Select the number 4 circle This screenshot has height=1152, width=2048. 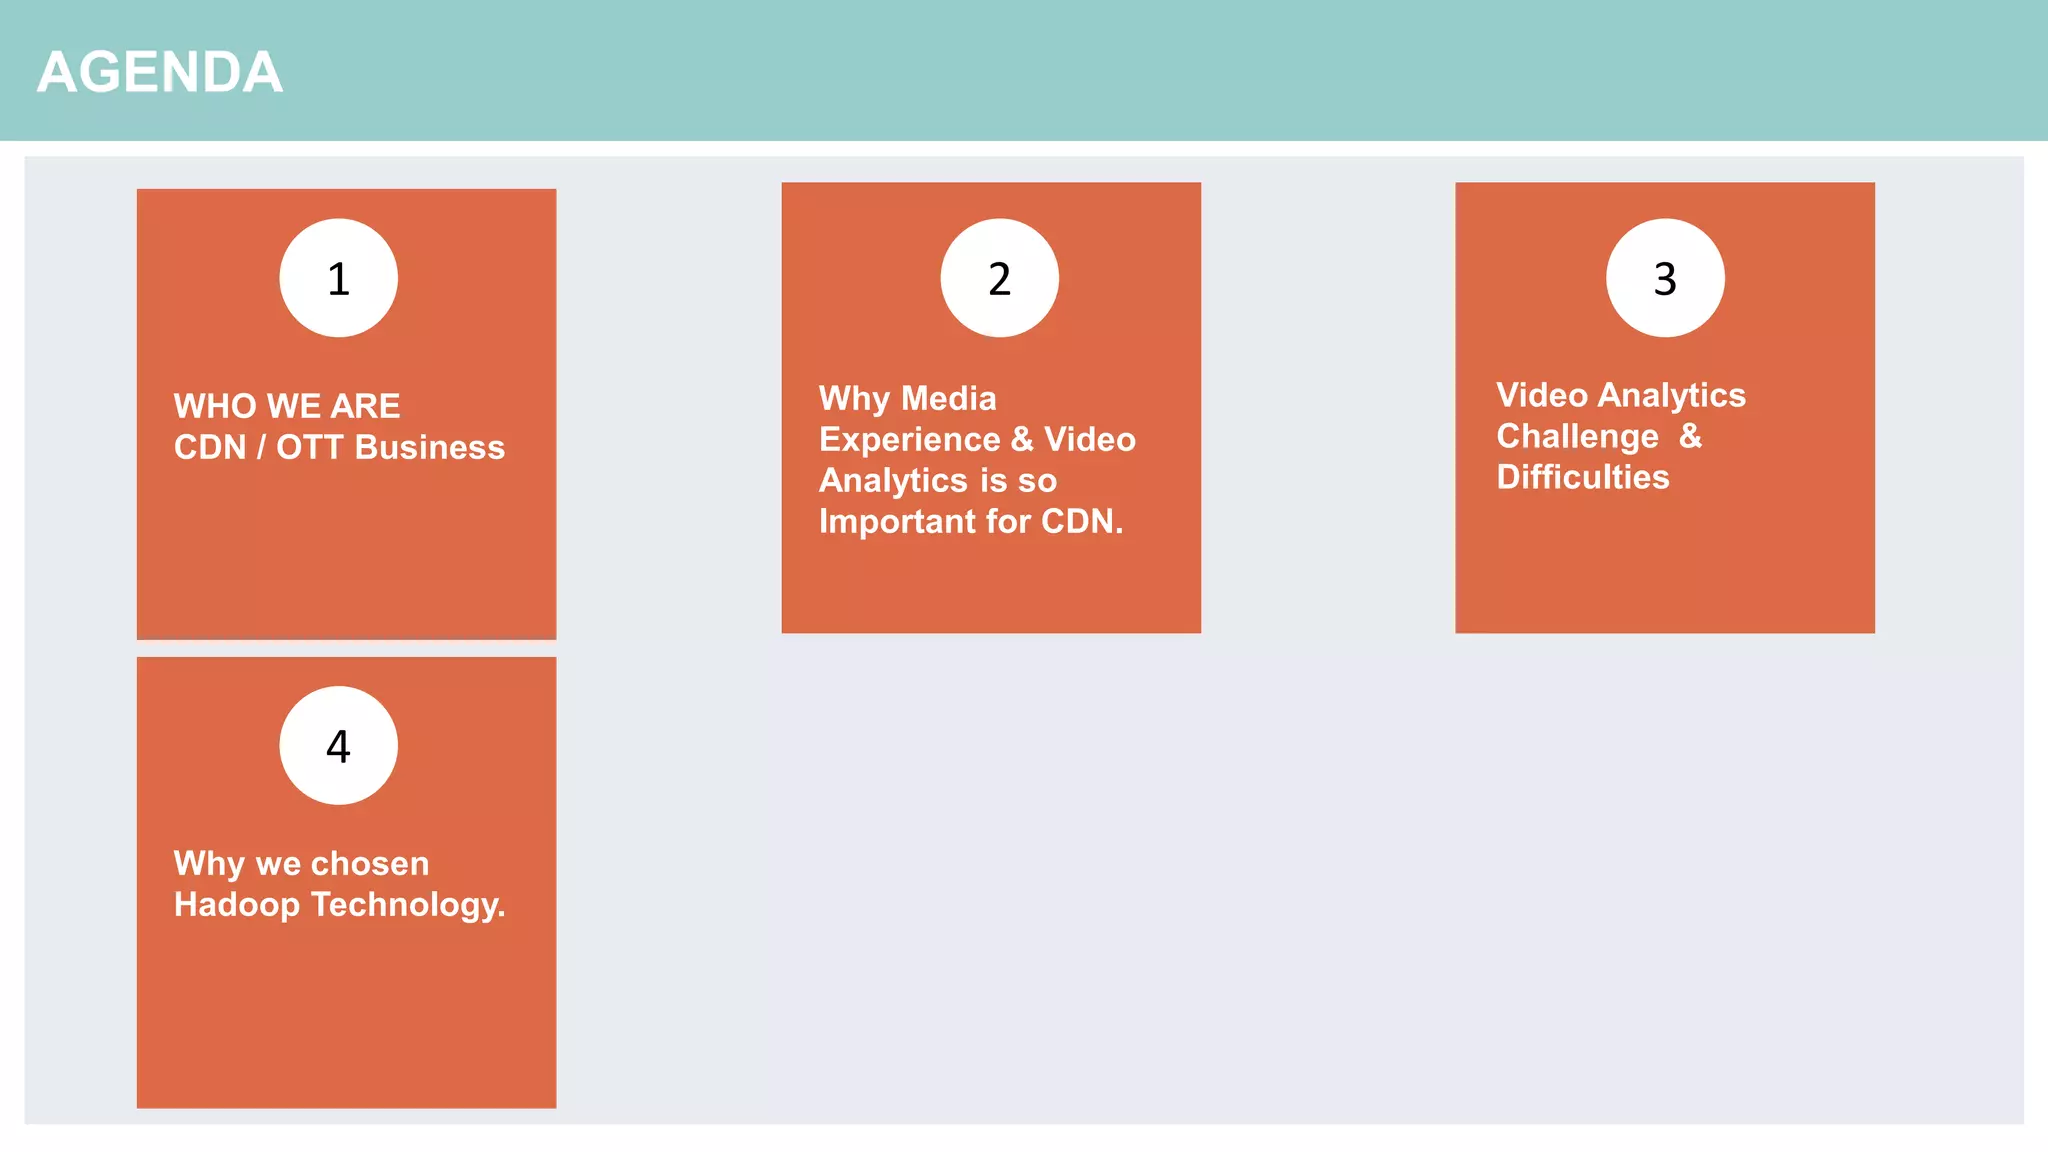(338, 746)
